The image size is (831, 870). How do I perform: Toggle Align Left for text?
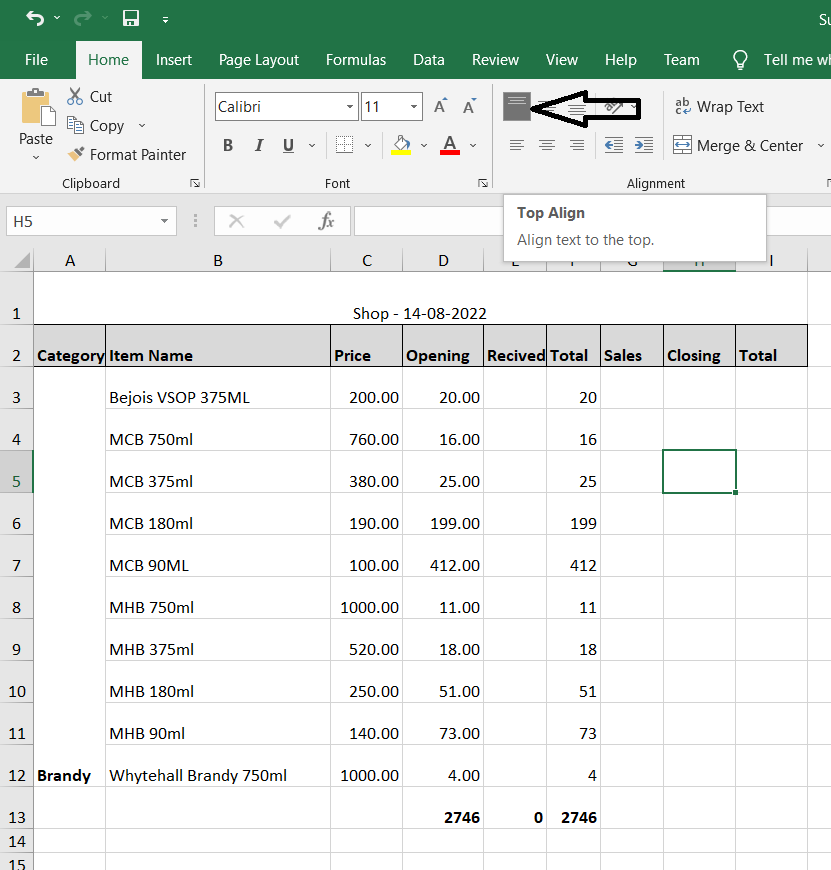tap(517, 145)
